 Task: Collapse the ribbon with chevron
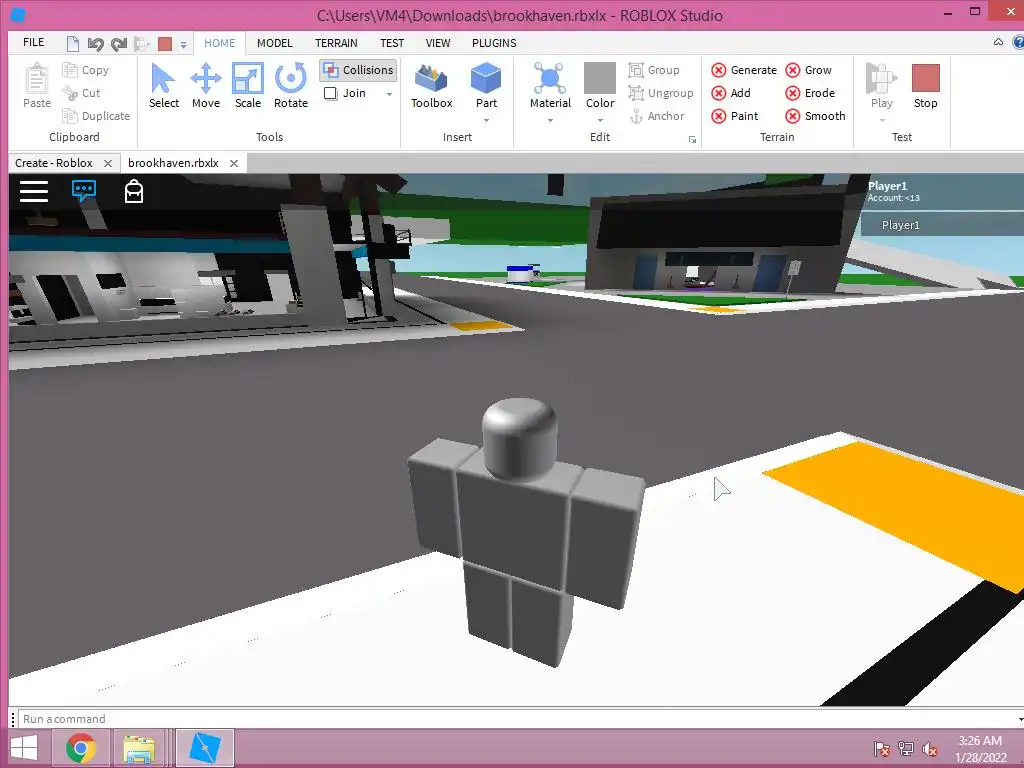998,42
